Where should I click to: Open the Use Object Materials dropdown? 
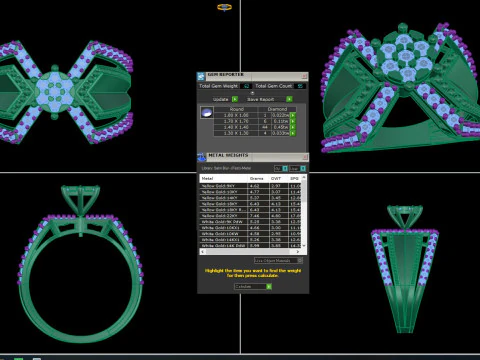pyautogui.click(x=278, y=260)
